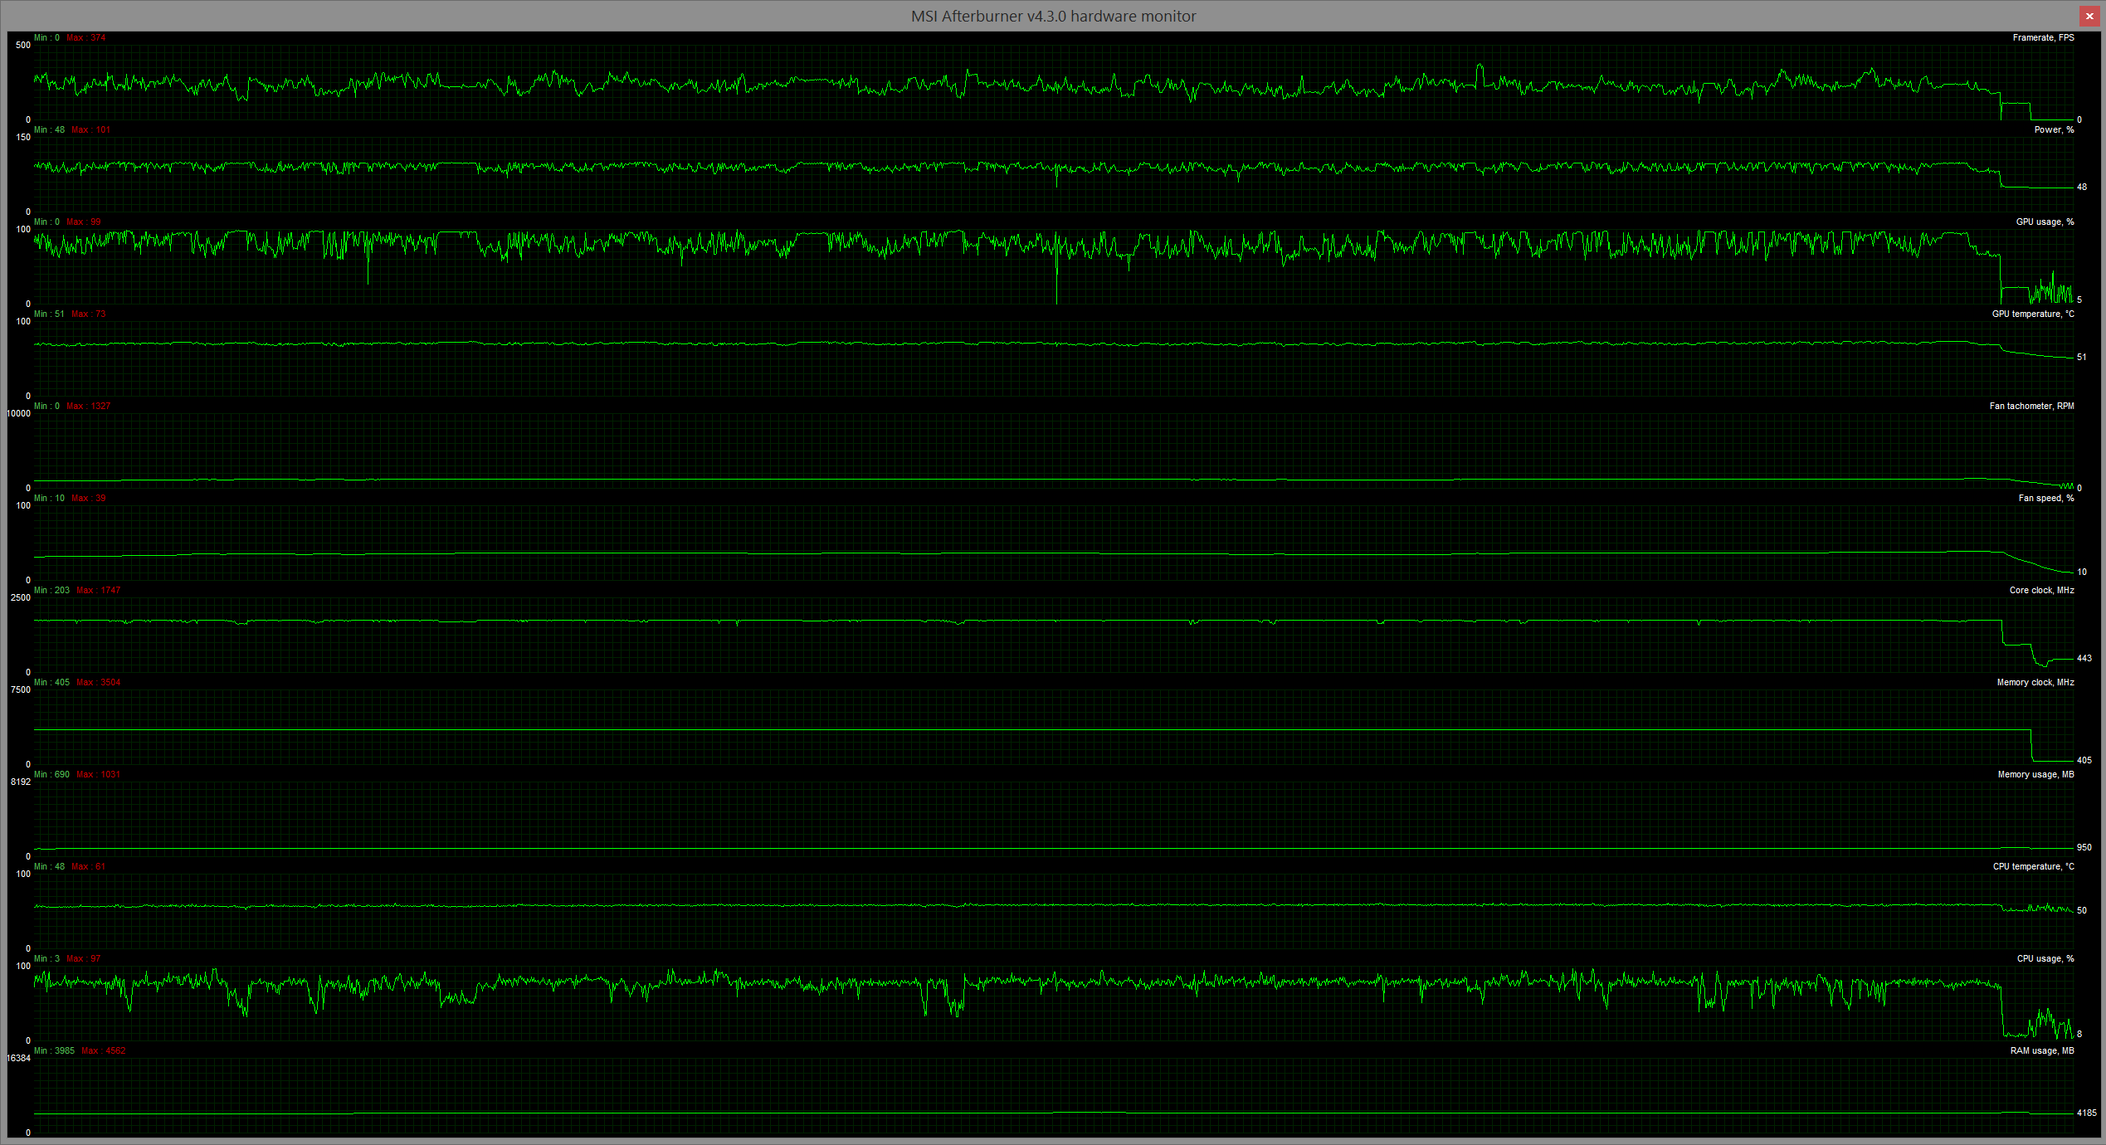2106x1145 pixels.
Task: Click the Framerate Max : 374 readout
Action: [86, 38]
